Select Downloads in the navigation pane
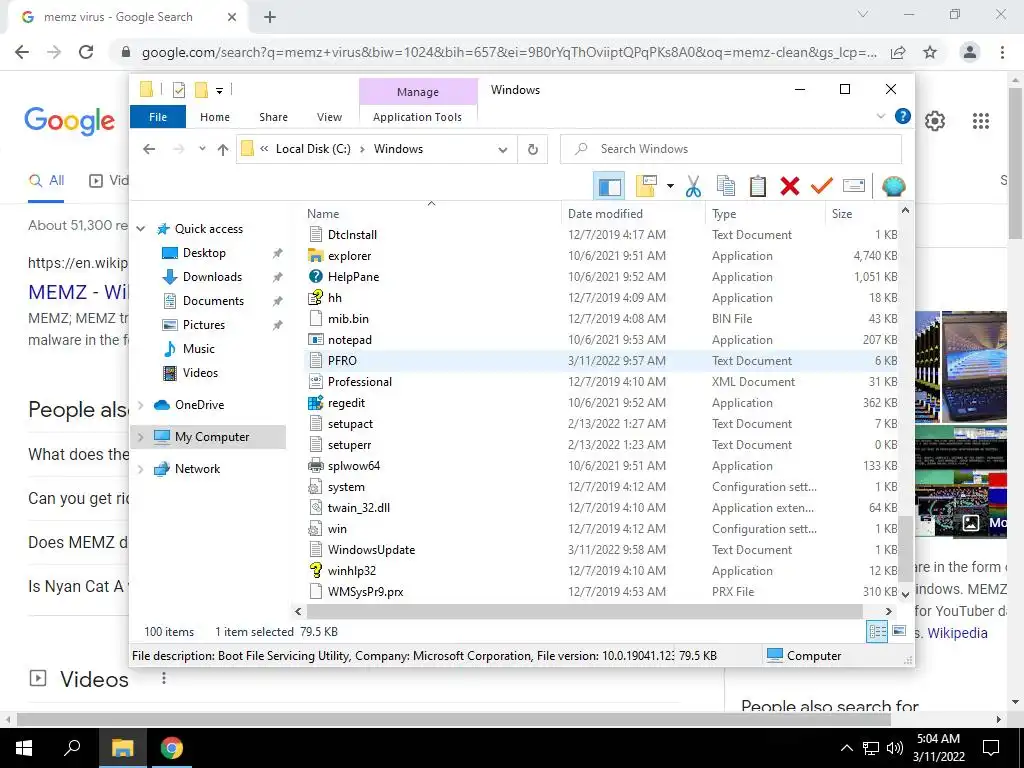1024x768 pixels. [212, 277]
